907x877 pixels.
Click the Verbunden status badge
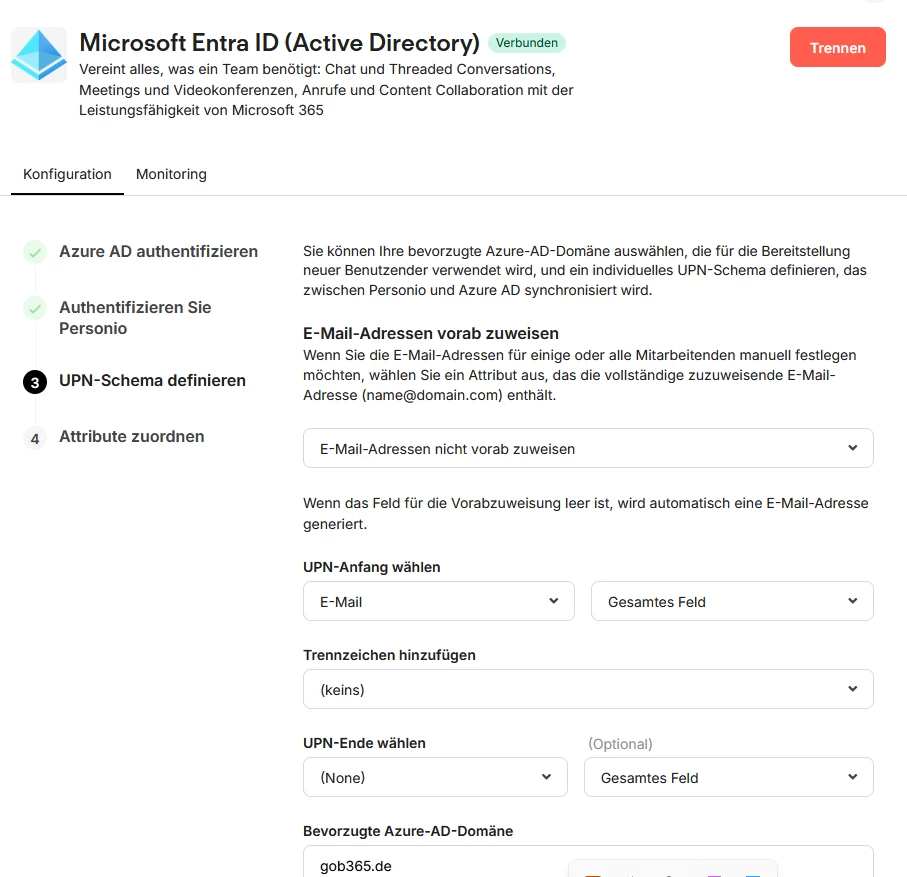(527, 43)
